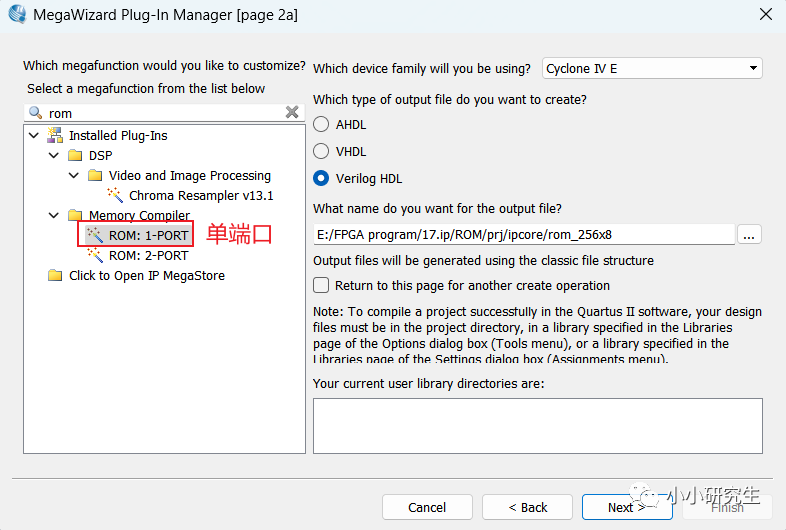Proceed with the Next button
The width and height of the screenshot is (786, 530).
(627, 507)
